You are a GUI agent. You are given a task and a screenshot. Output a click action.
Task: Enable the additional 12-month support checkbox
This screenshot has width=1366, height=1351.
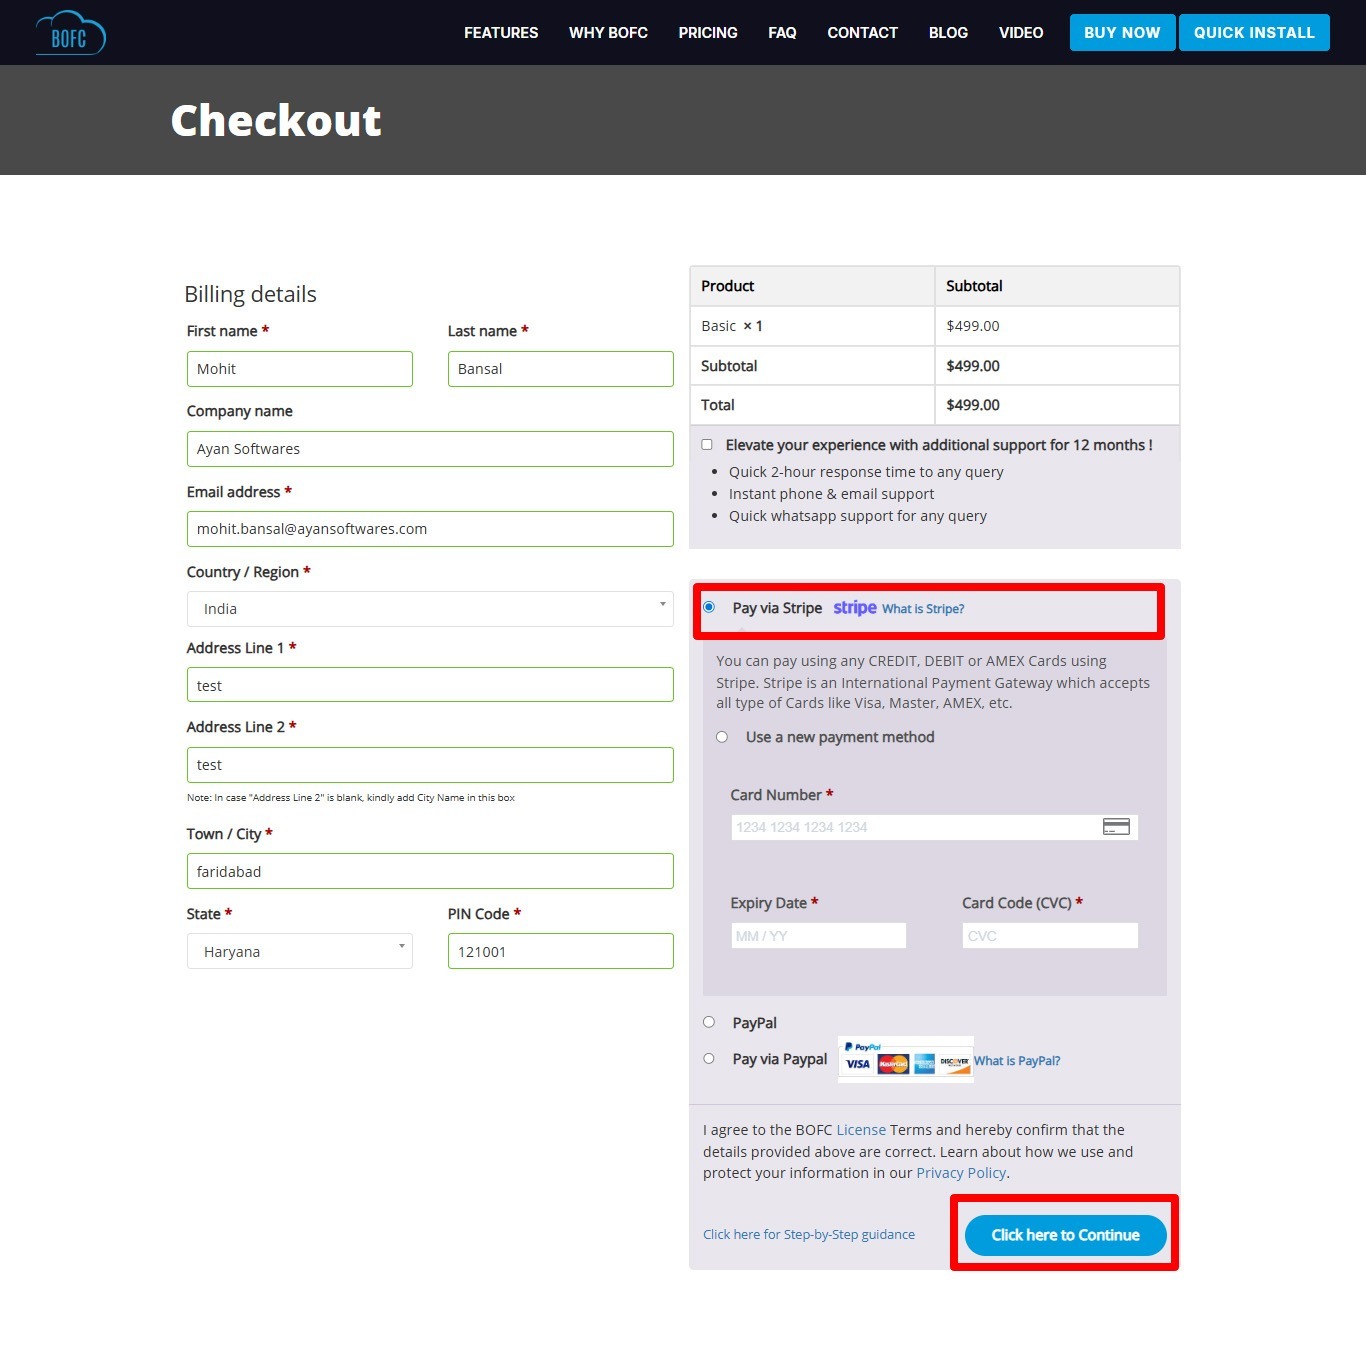coord(707,444)
